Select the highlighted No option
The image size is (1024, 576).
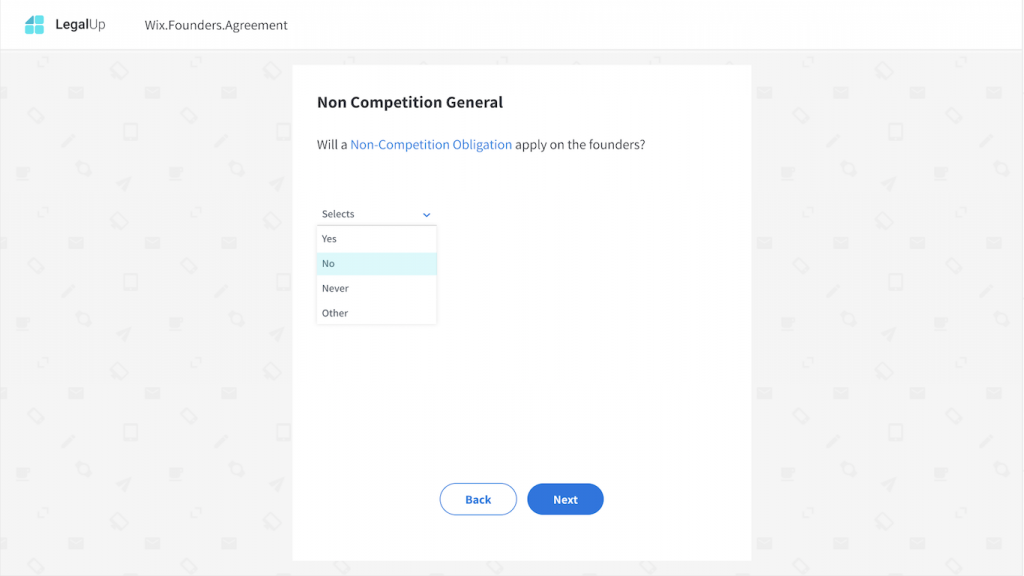click(x=376, y=264)
